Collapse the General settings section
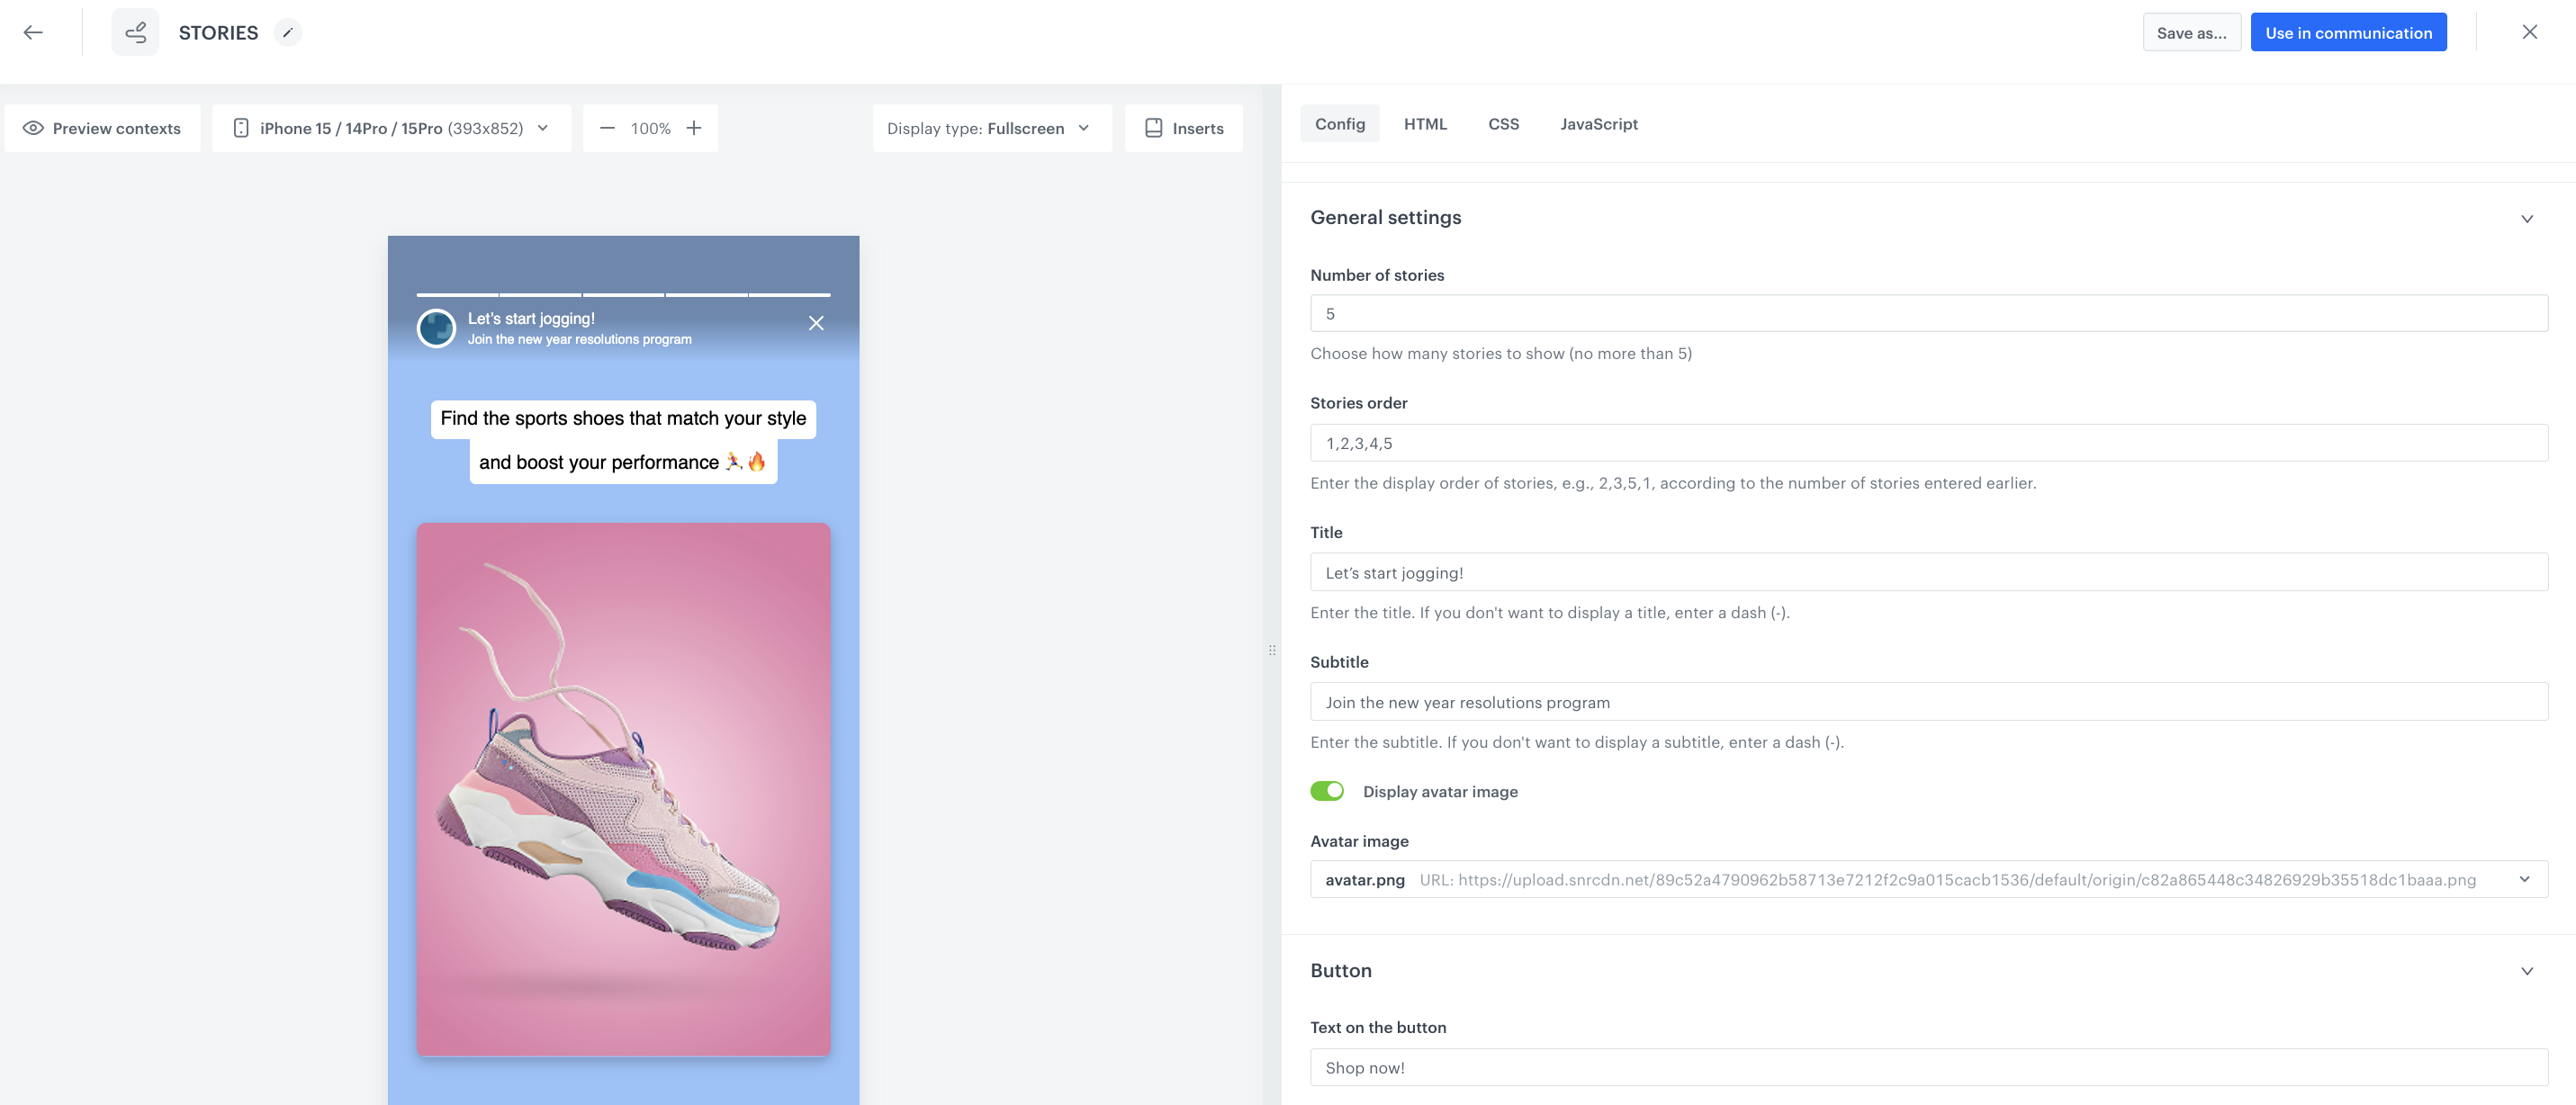This screenshot has width=2576, height=1105. click(2527, 218)
